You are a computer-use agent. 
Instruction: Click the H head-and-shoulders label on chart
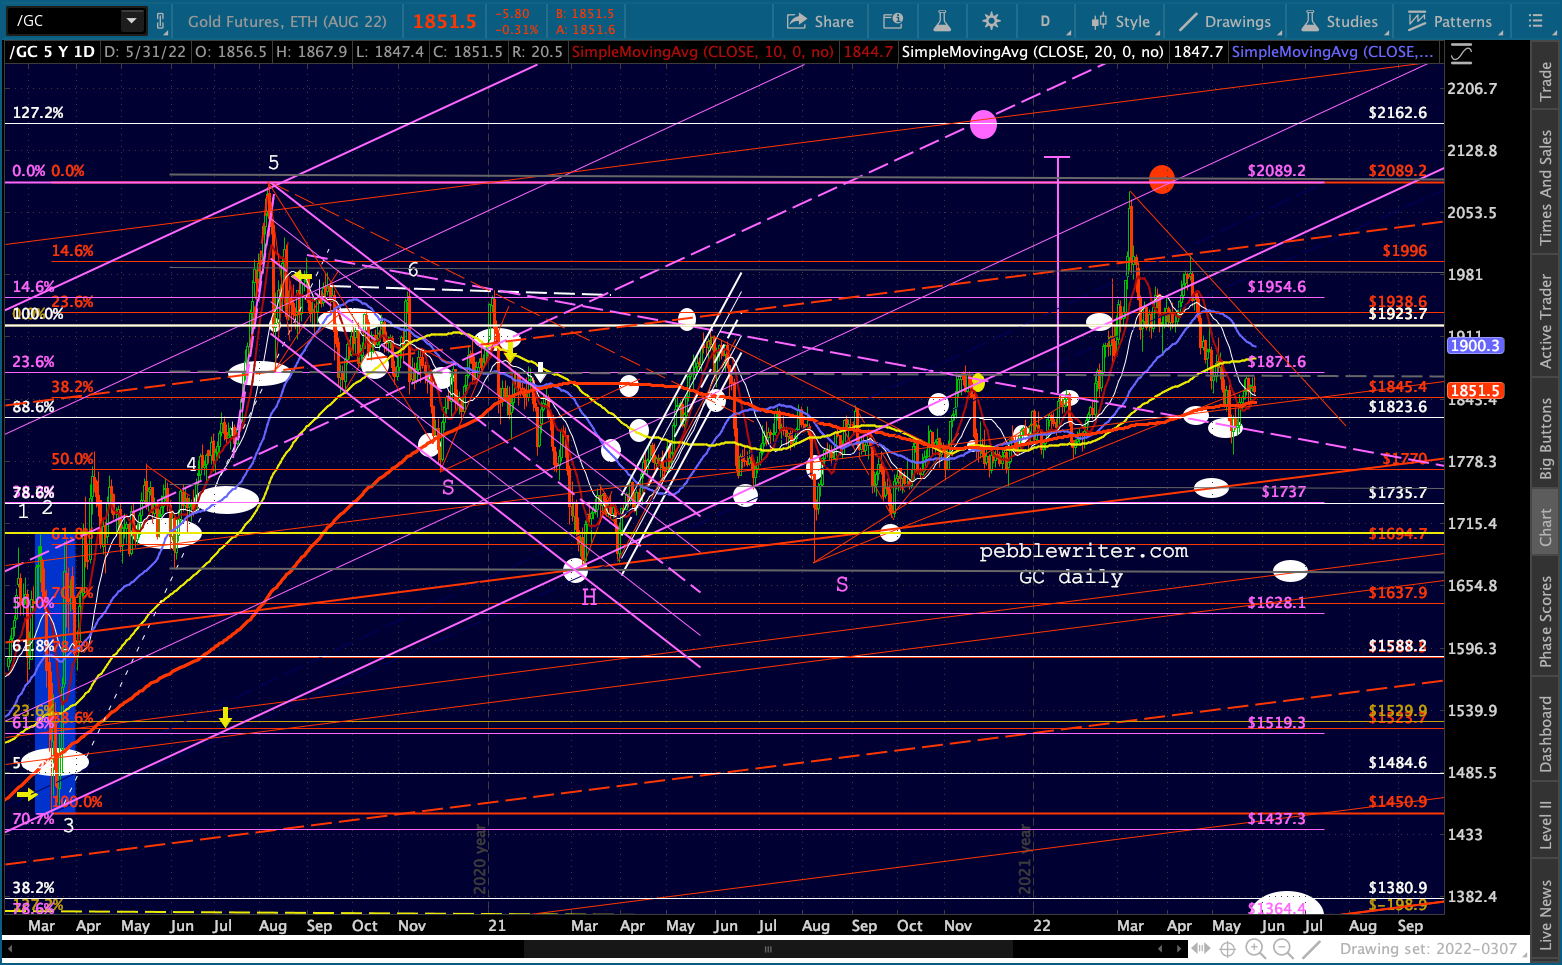pyautogui.click(x=589, y=597)
